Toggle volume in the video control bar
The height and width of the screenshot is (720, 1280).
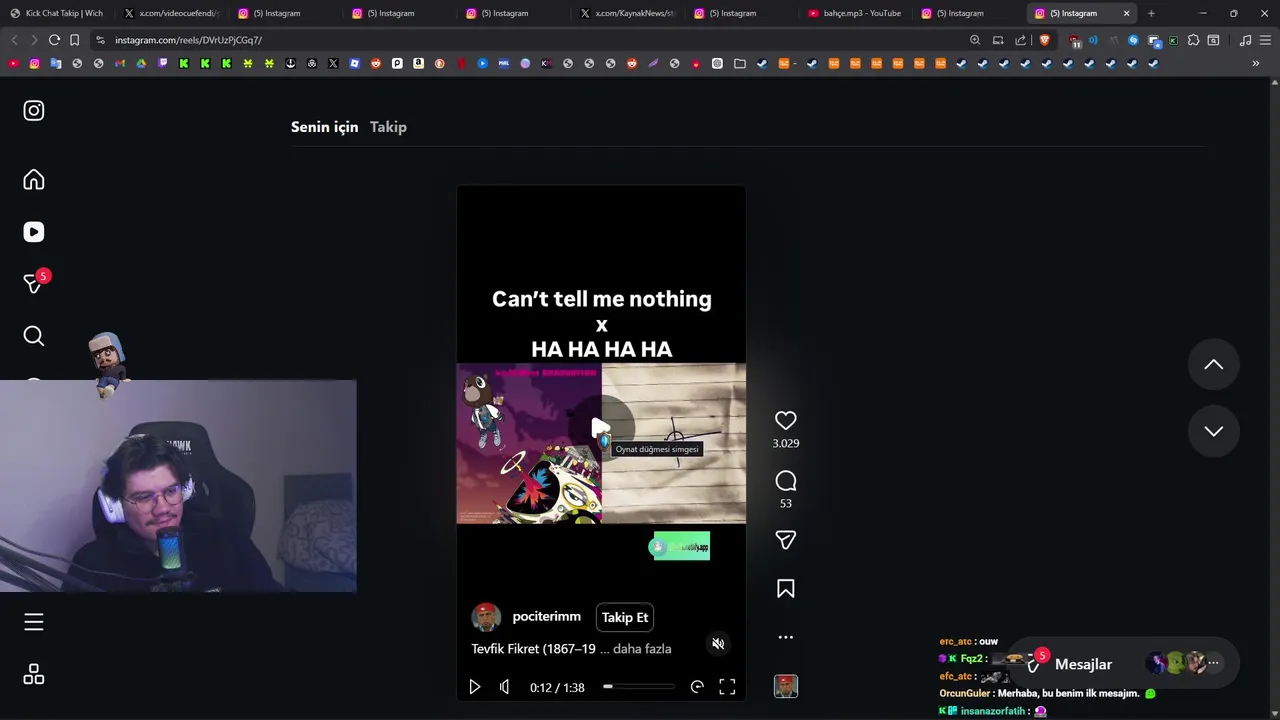[x=504, y=687]
